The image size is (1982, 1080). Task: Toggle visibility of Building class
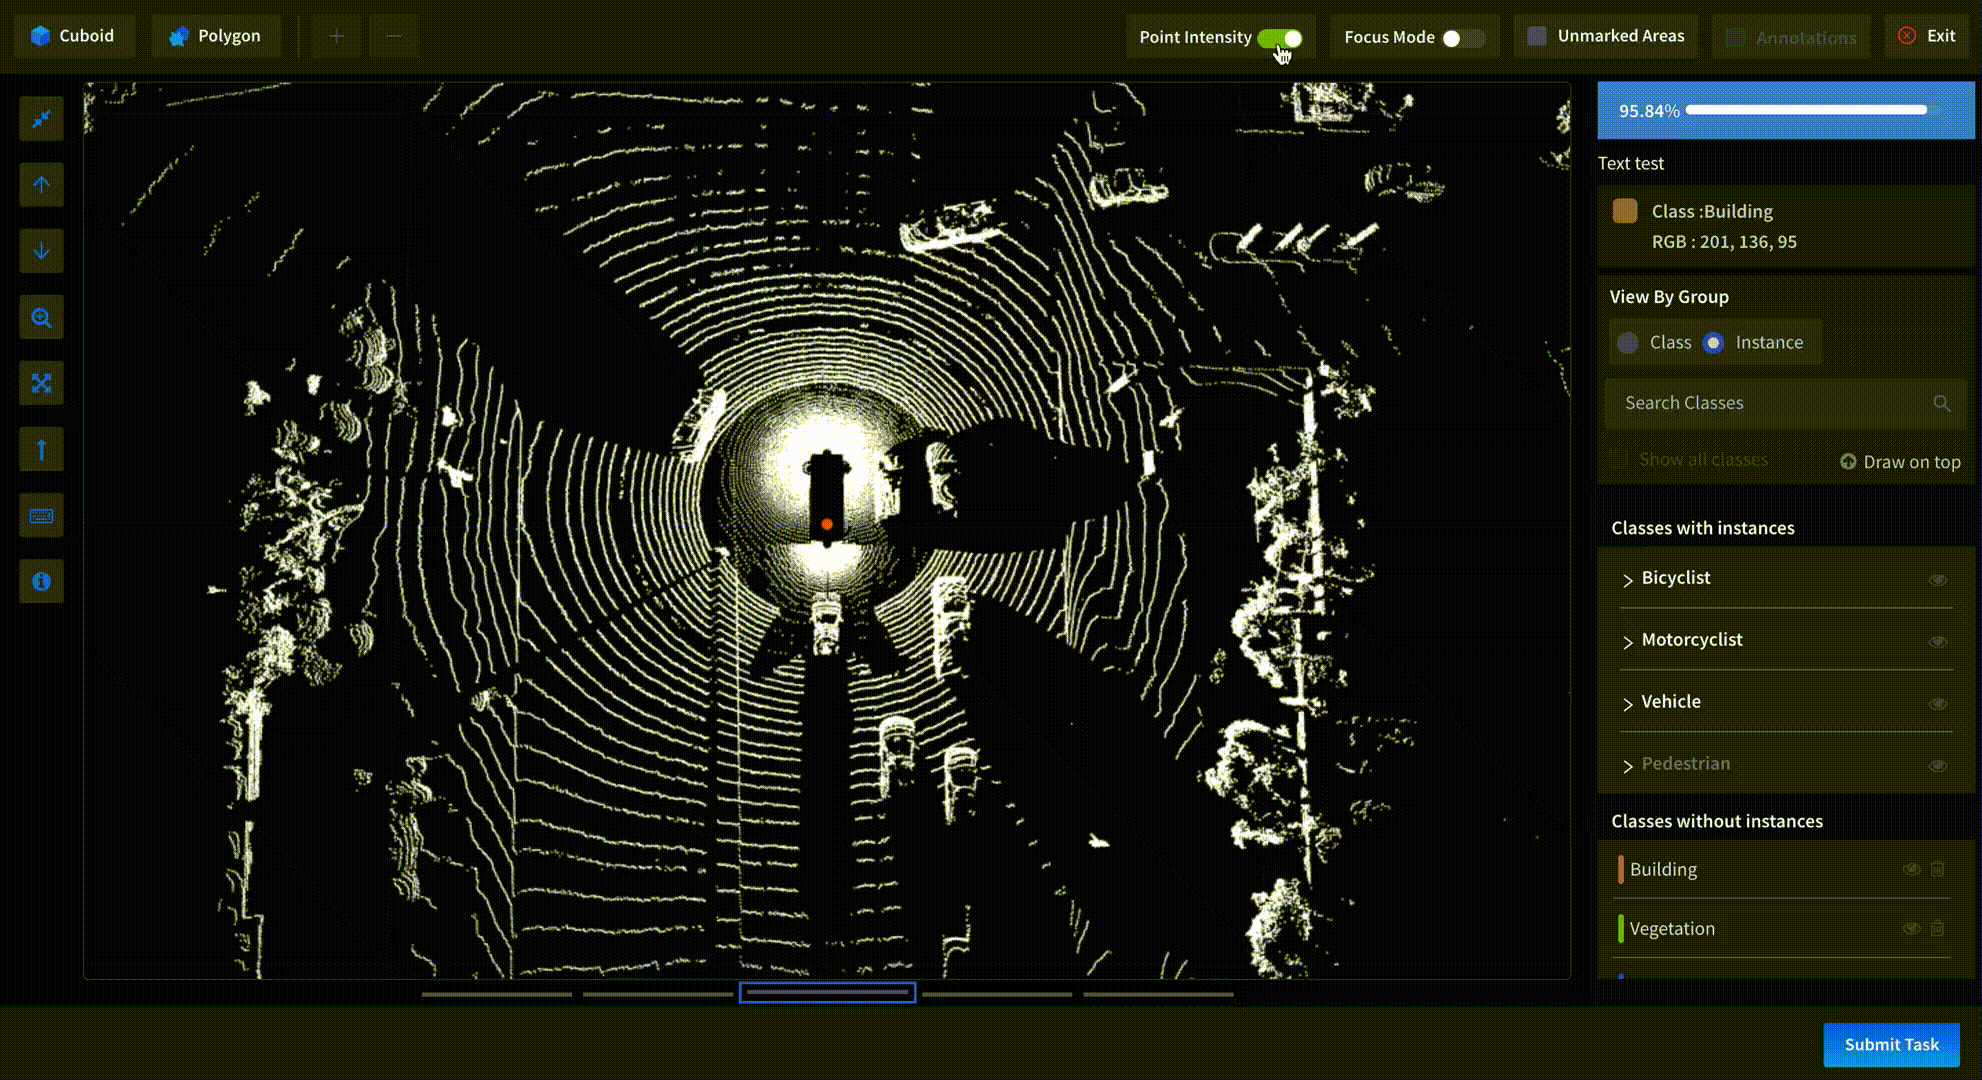coord(1911,869)
